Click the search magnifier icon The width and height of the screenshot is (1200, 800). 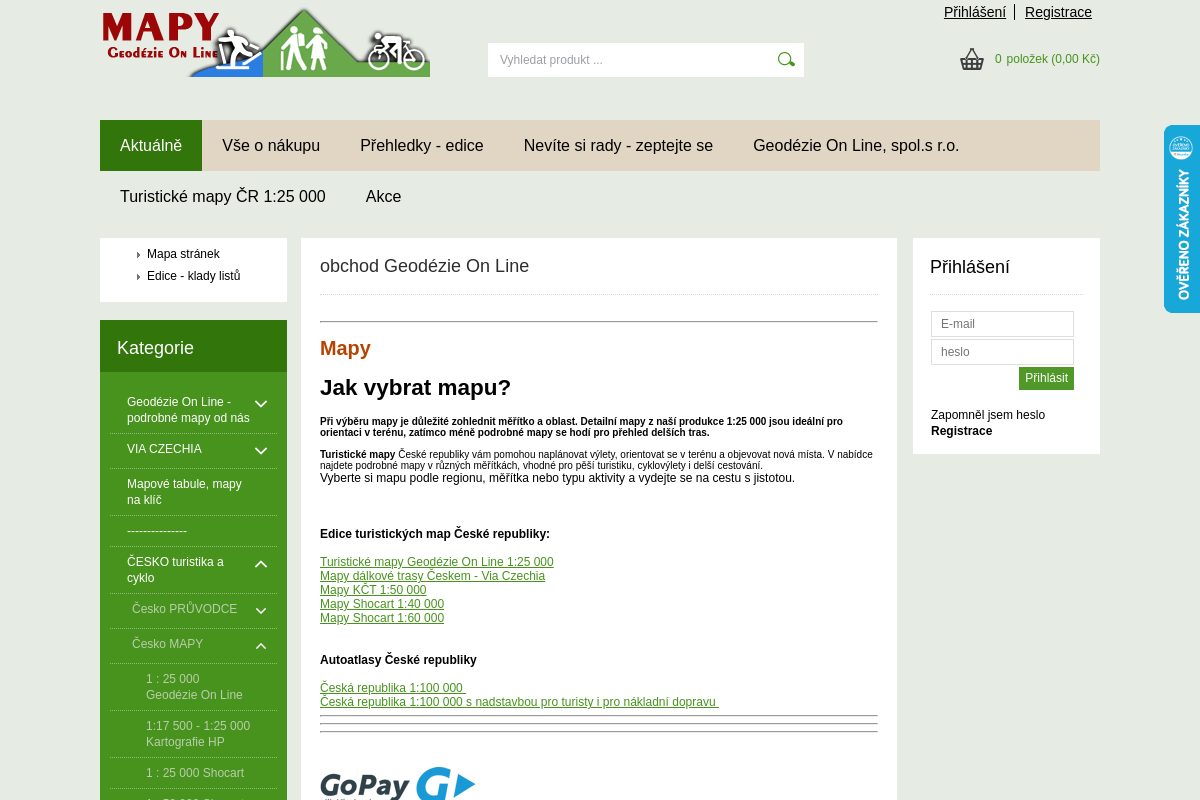coord(786,59)
